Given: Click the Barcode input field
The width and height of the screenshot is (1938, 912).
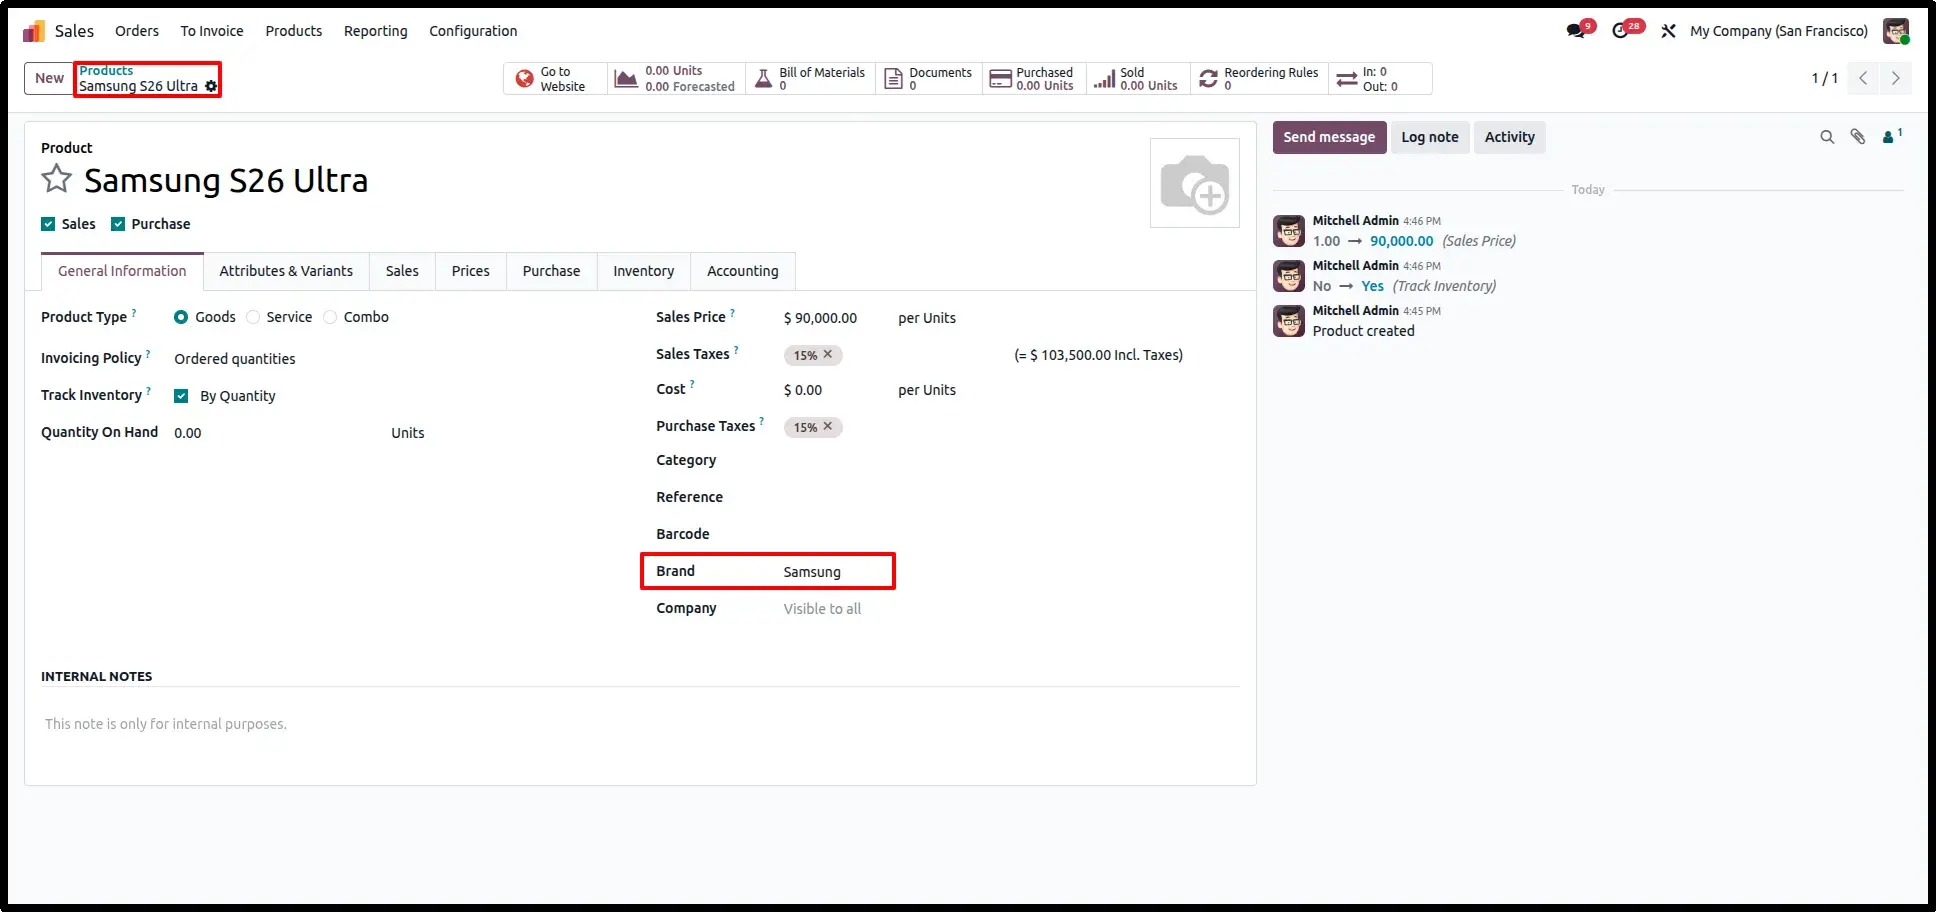Looking at the screenshot, I should [x=1010, y=535].
